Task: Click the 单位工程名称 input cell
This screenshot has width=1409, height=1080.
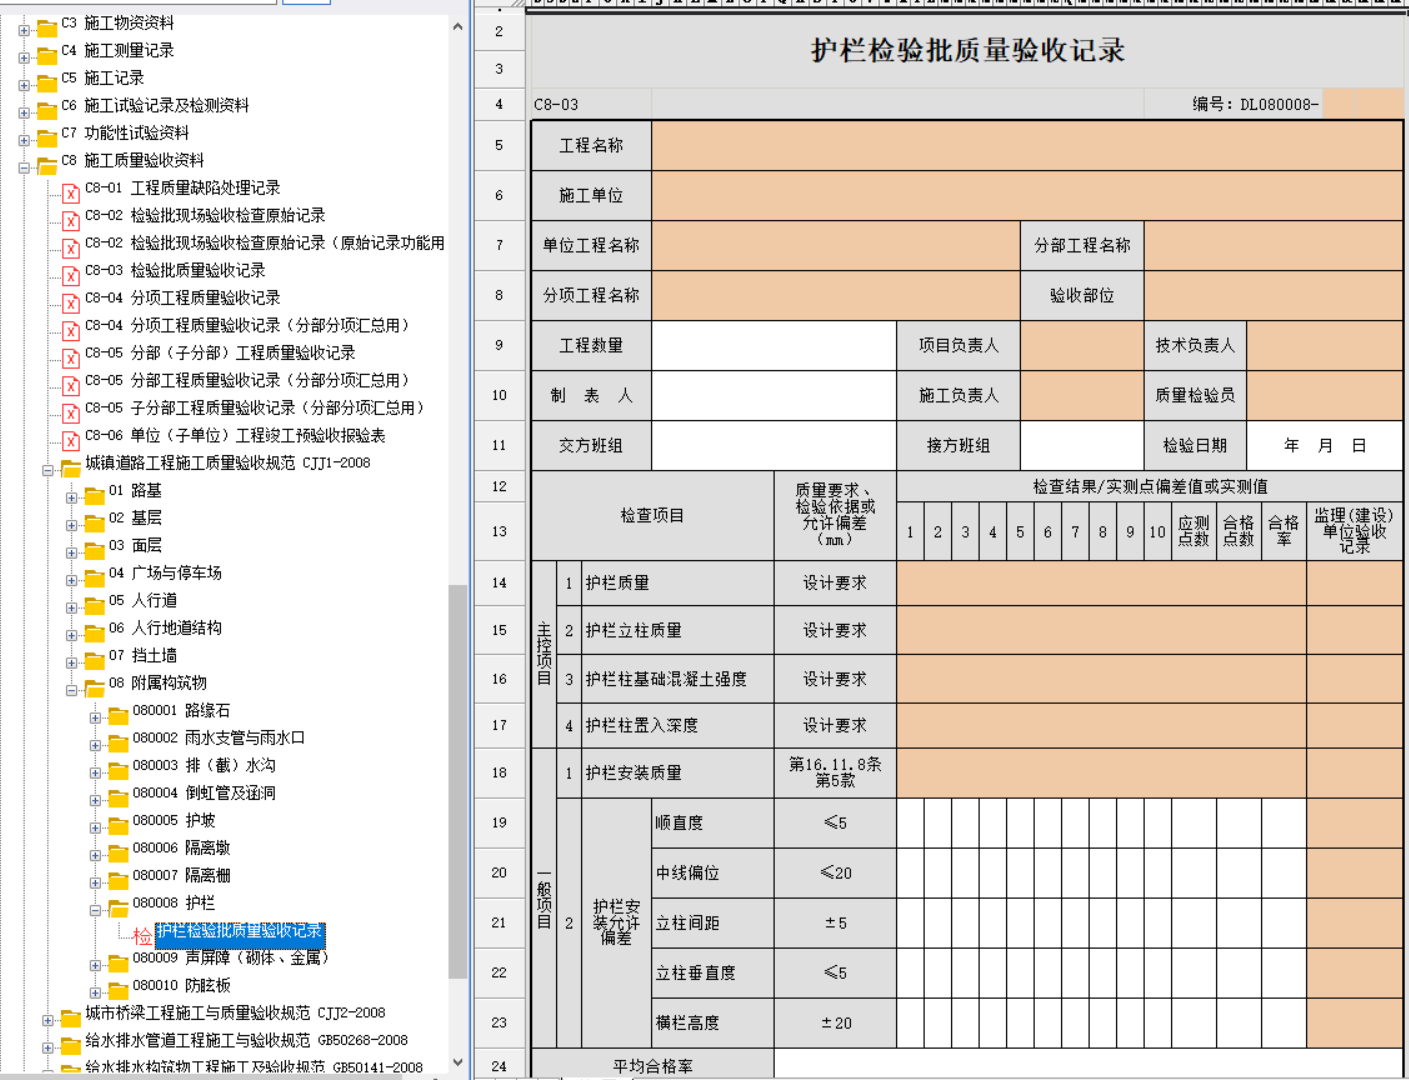Action: point(836,245)
